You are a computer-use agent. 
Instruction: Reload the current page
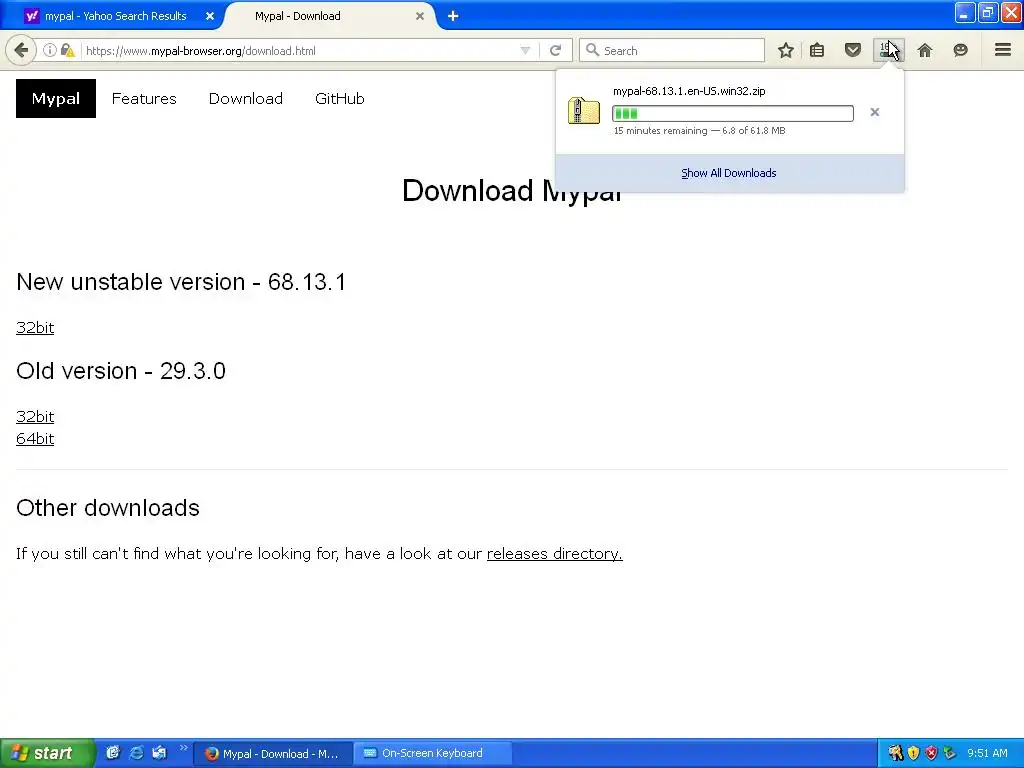555,50
